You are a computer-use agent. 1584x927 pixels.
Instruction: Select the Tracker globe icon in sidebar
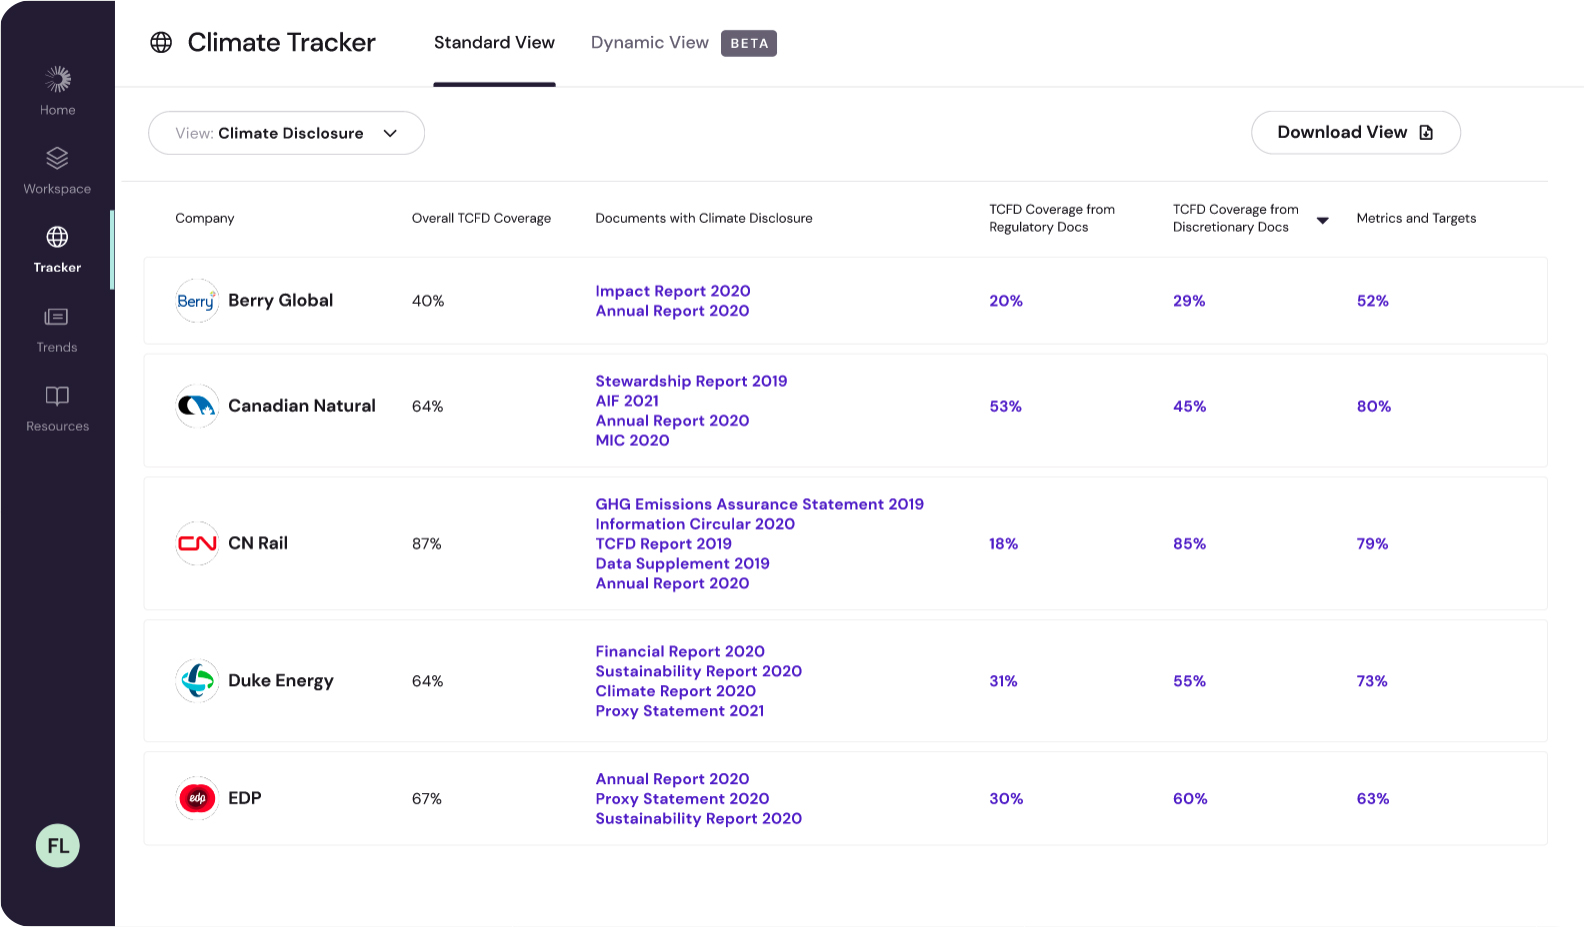pos(57,237)
